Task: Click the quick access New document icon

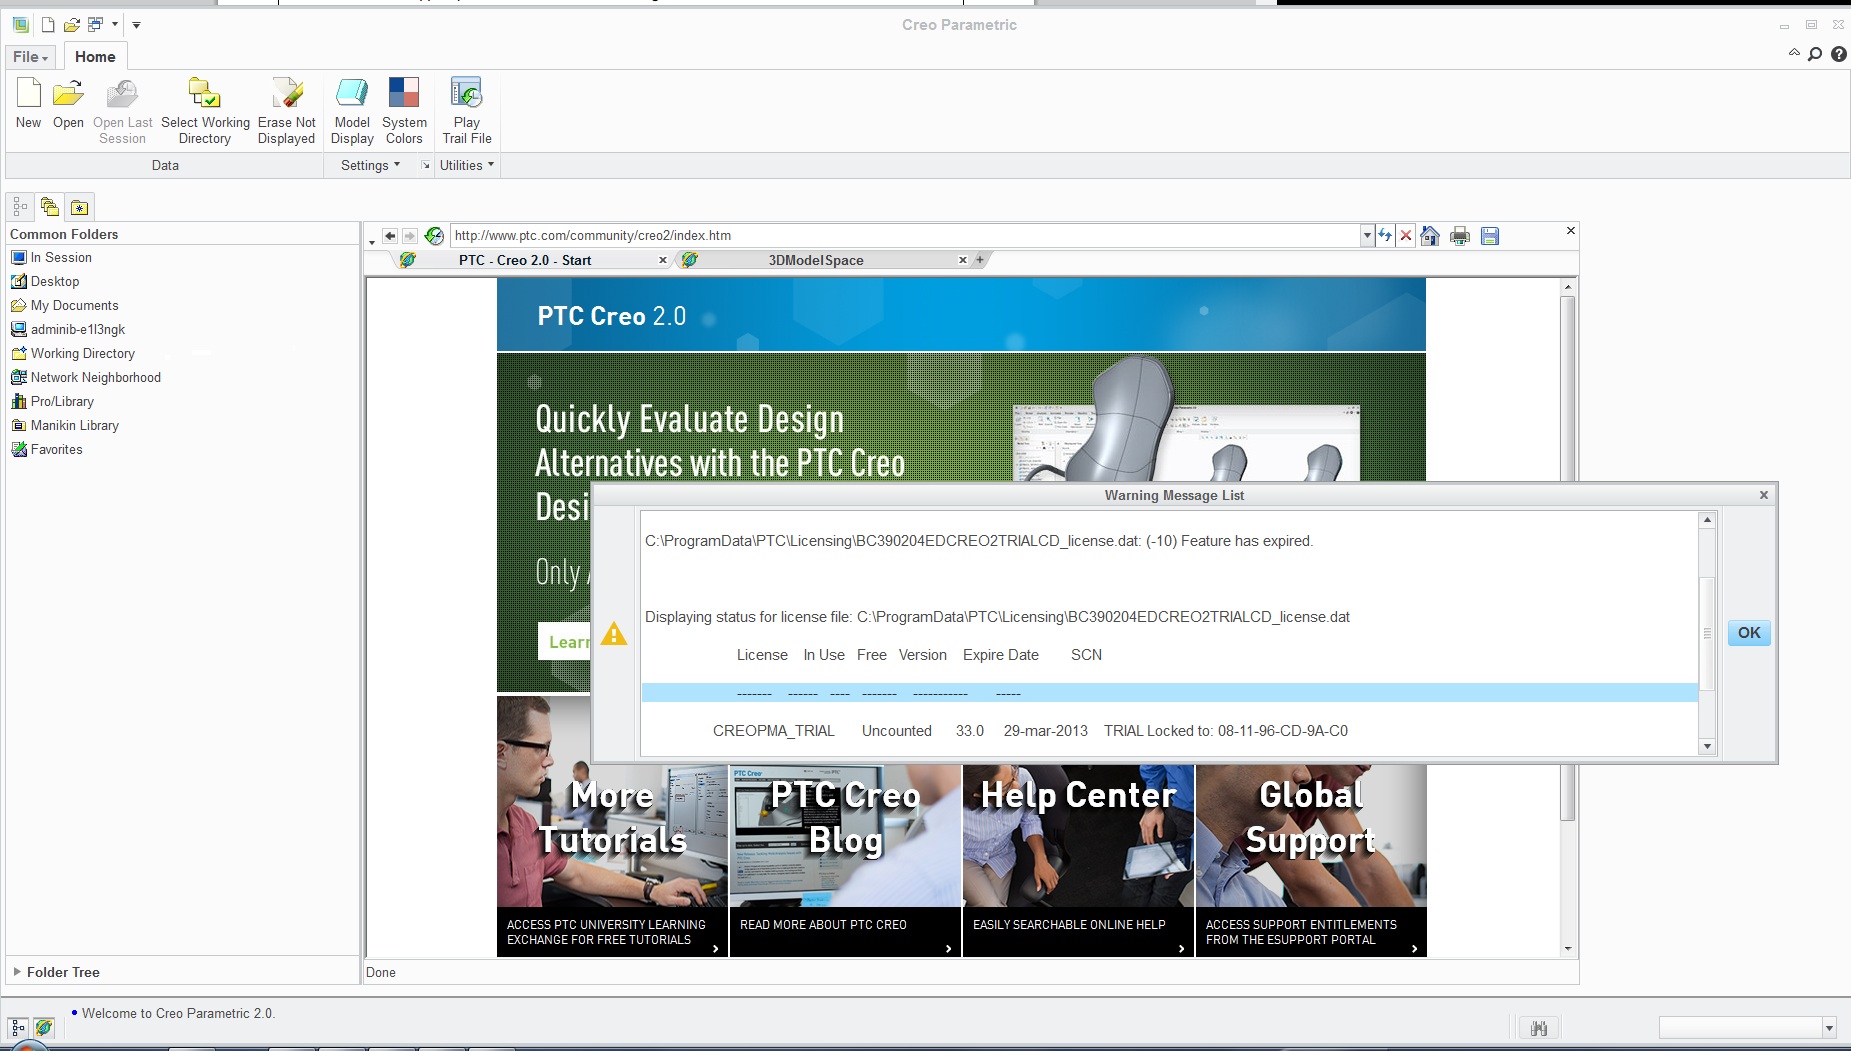Action: (x=47, y=24)
